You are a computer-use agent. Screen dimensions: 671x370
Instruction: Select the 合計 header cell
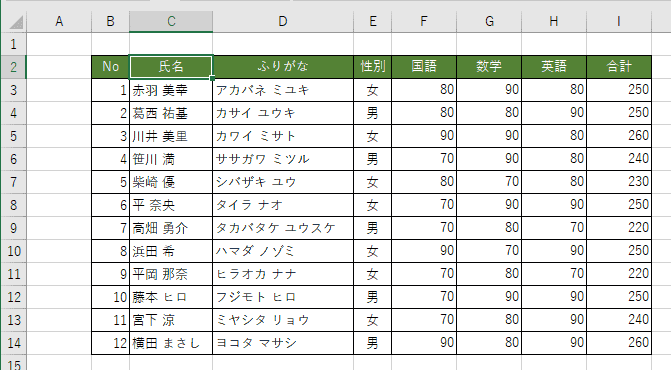pos(619,67)
